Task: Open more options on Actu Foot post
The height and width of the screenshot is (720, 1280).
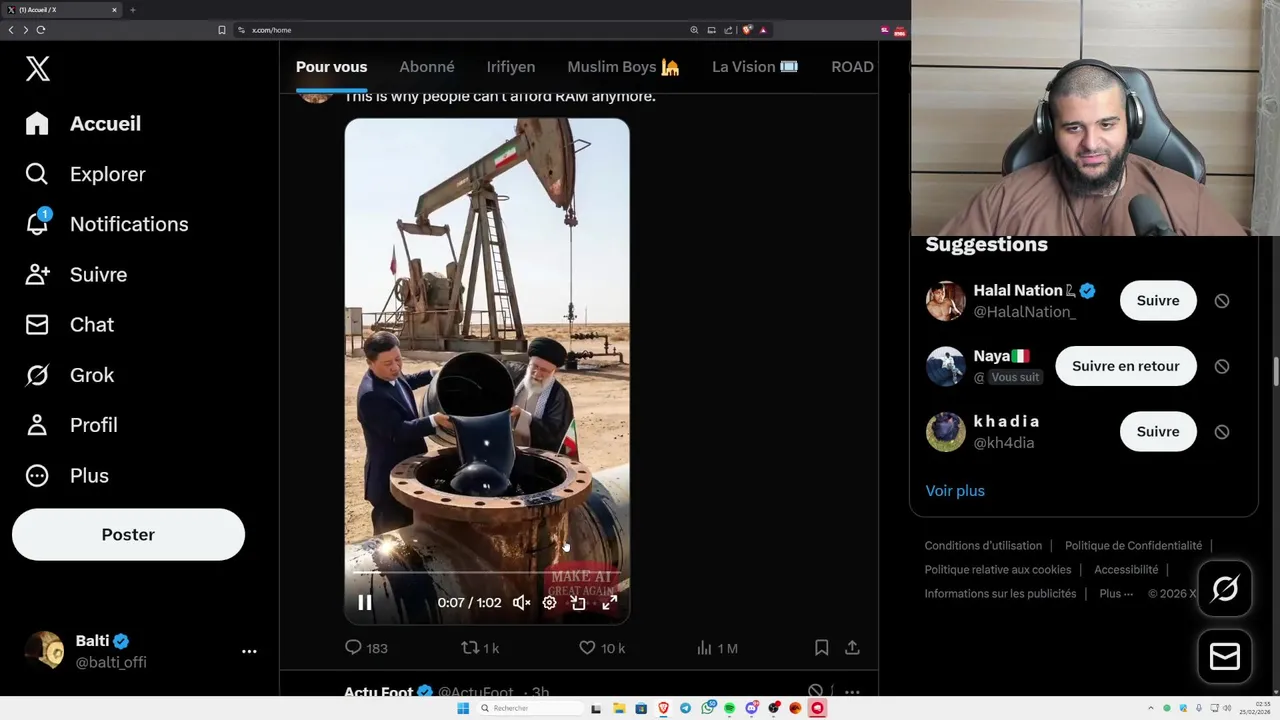Action: coord(852,692)
